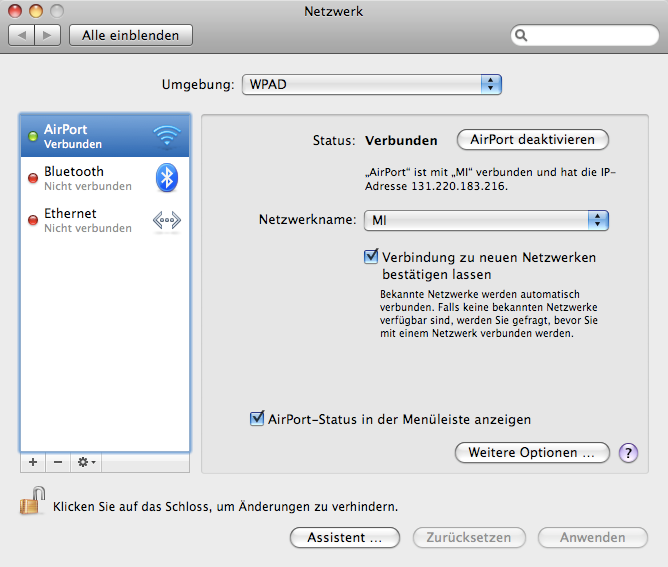Click AirPort deaktivieren button

[533, 140]
